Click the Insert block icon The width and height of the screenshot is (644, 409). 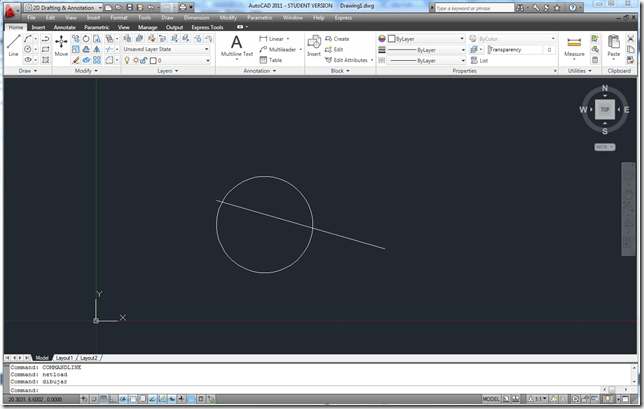tap(314, 45)
